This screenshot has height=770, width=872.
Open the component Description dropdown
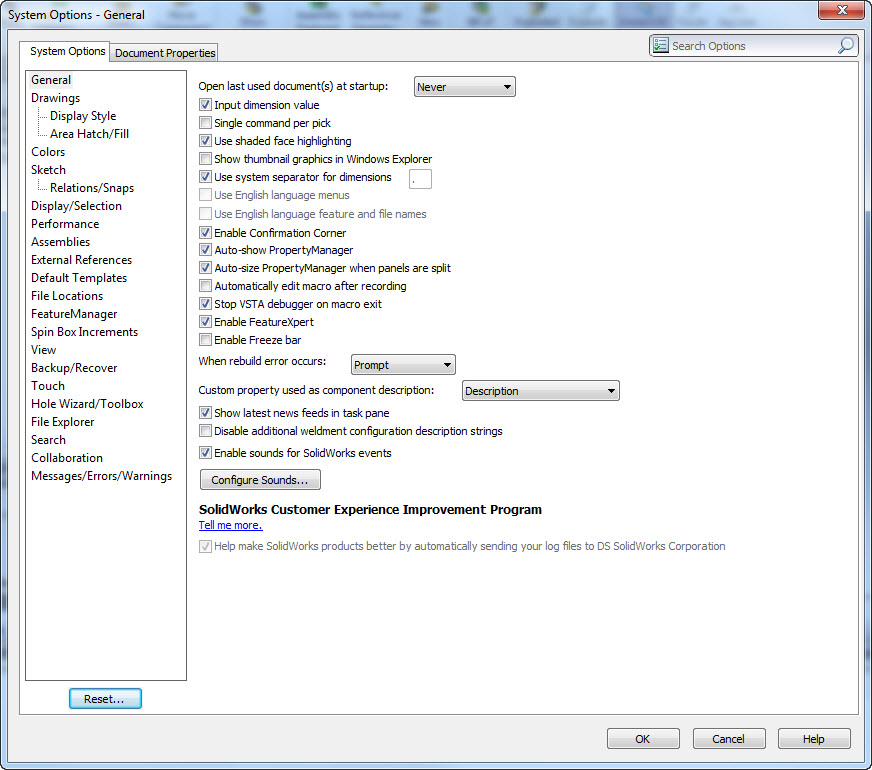click(x=540, y=391)
